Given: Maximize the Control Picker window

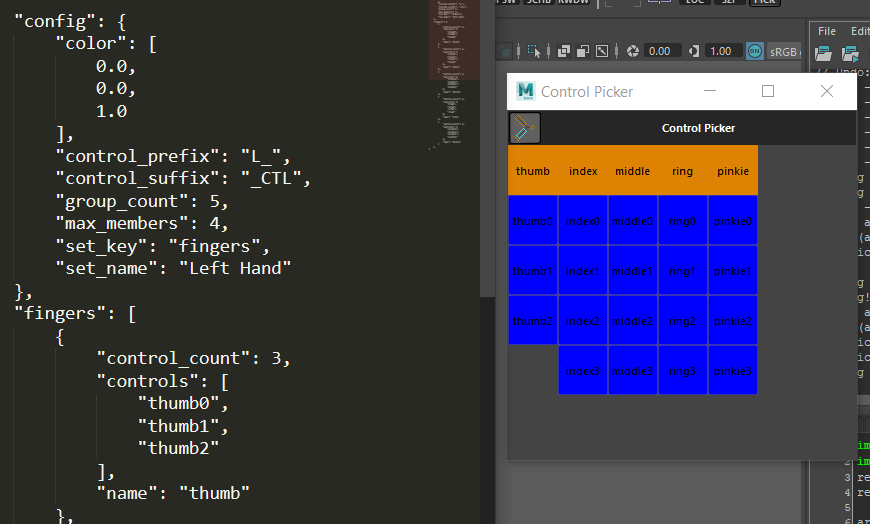Looking at the screenshot, I should coord(768,91).
